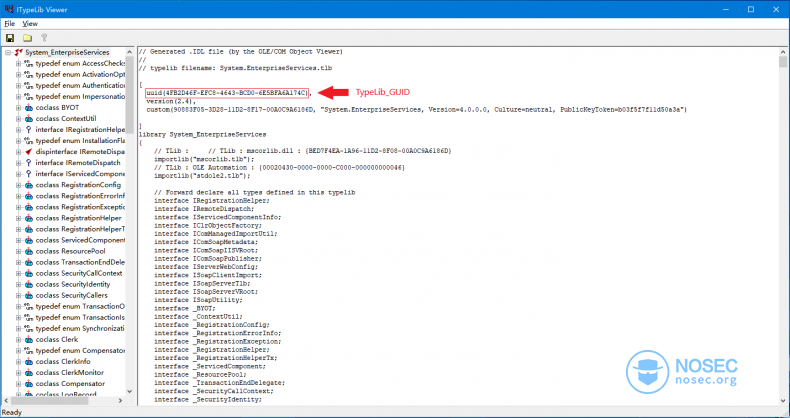
Task: Select the coclass BYOT tree label
Action: pyautogui.click(x=57, y=108)
